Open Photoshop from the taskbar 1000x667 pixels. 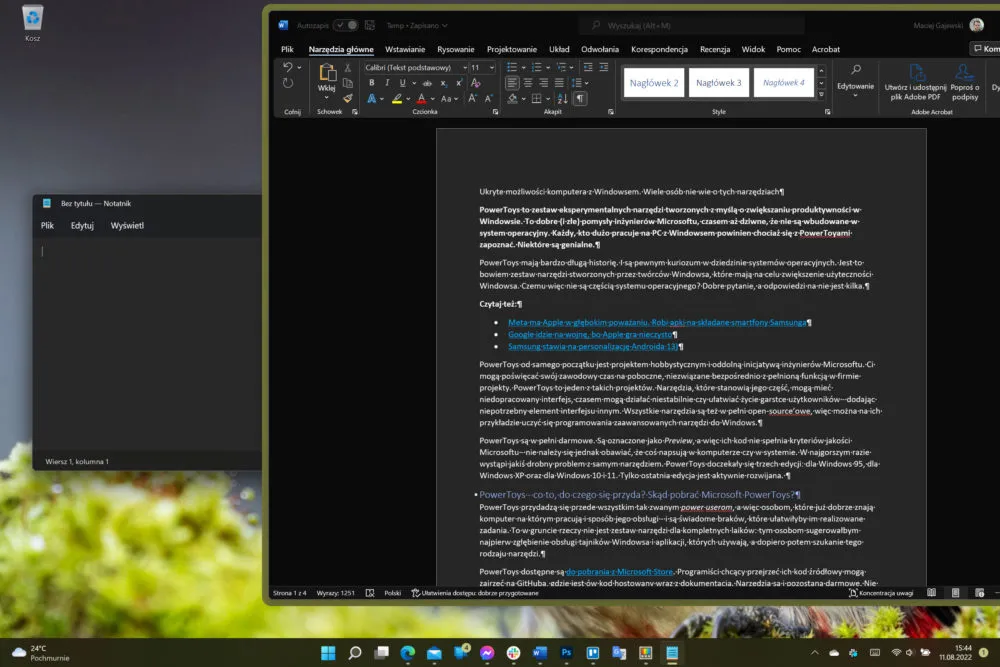pos(566,652)
